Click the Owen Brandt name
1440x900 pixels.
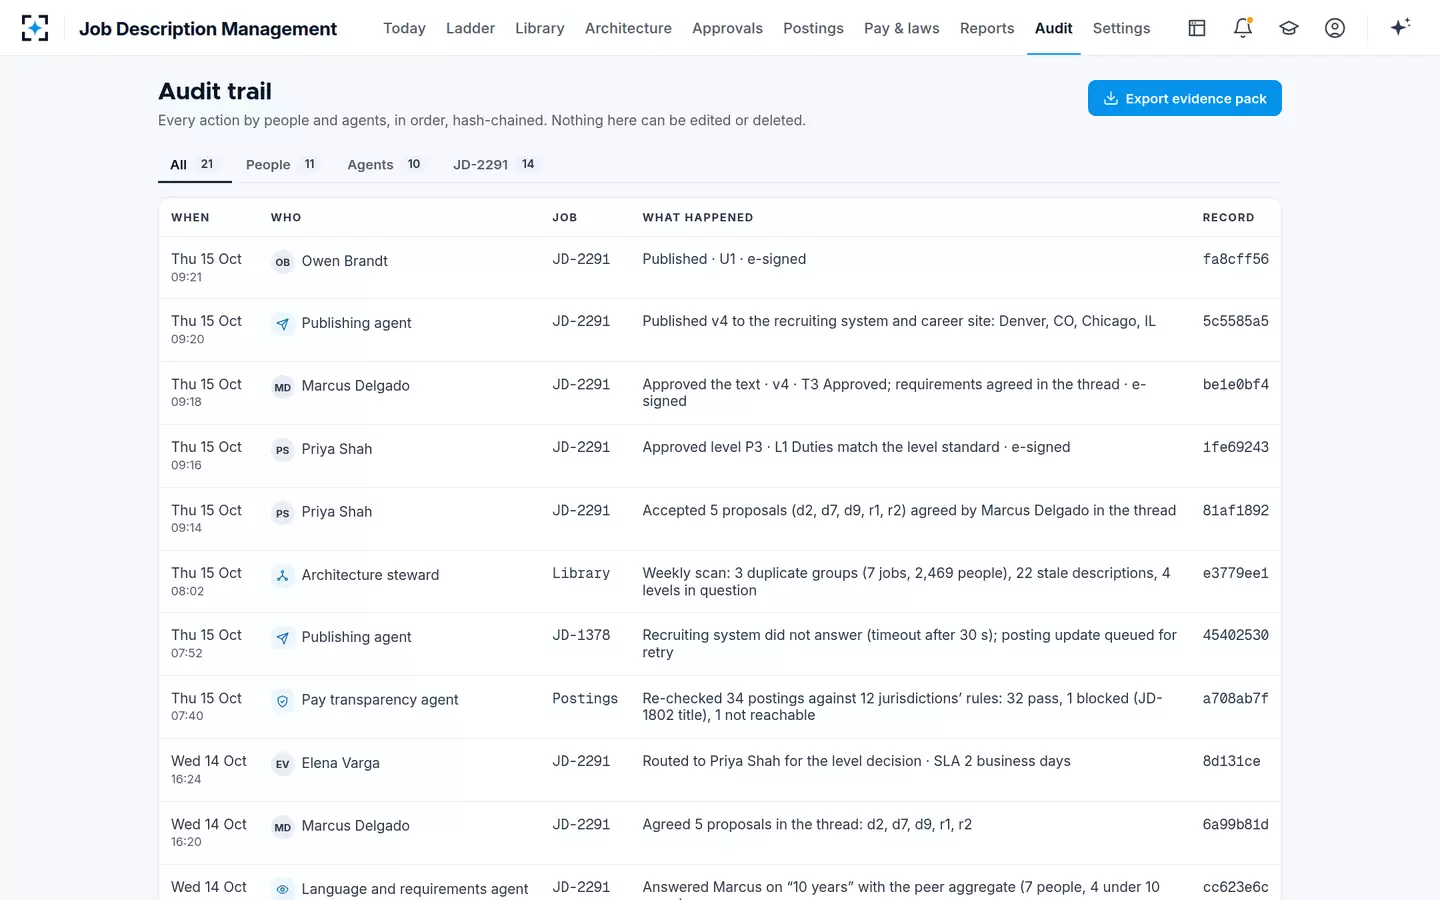[344, 261]
